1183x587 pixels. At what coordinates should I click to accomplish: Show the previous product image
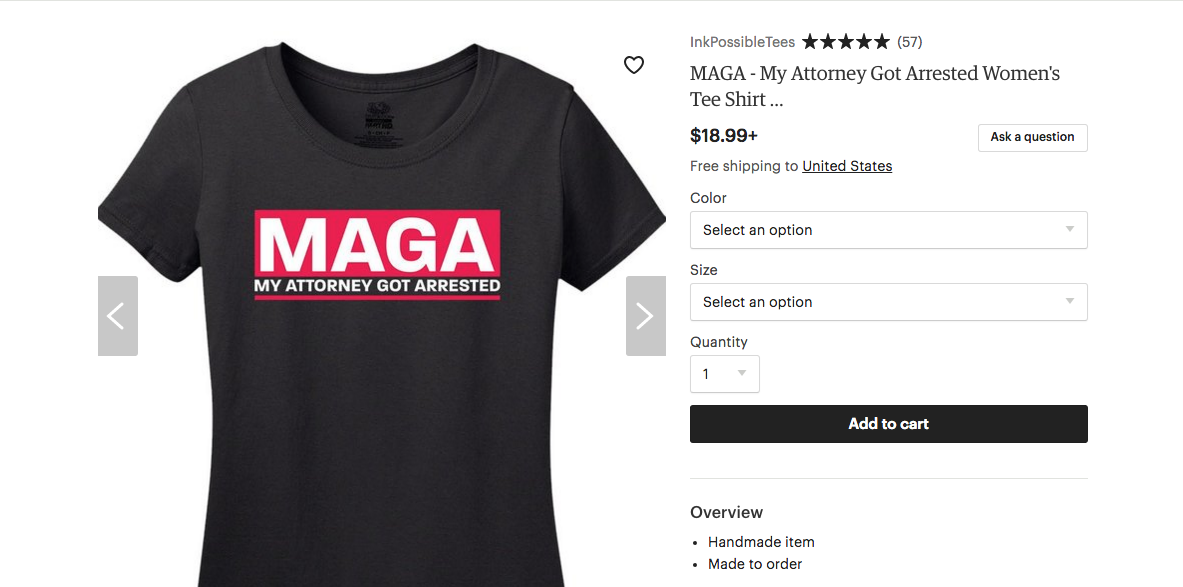pos(118,315)
